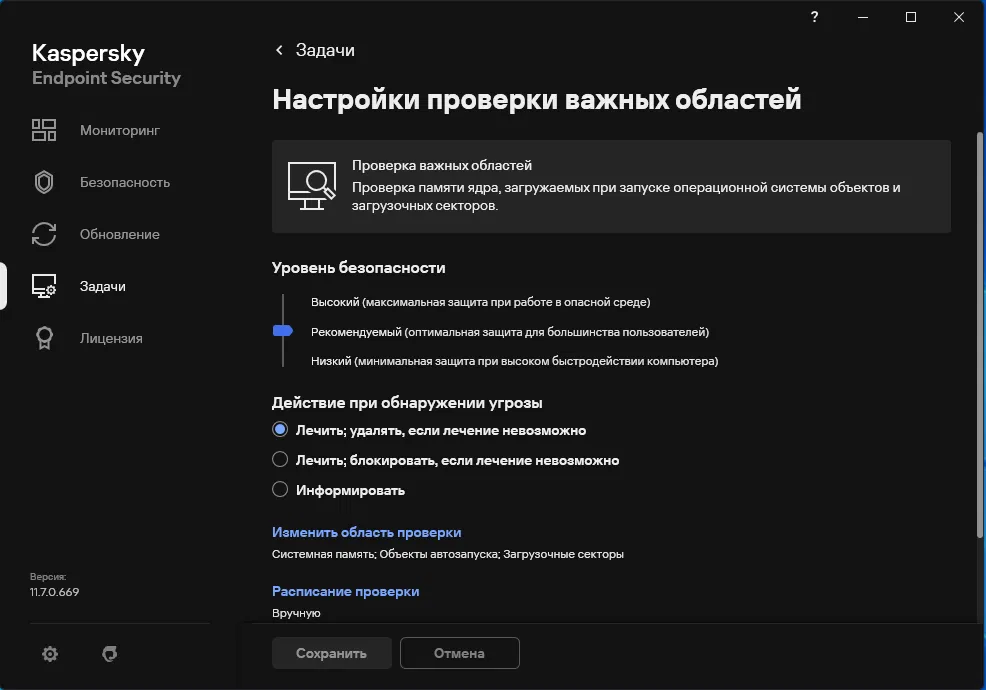Select Лечить; блокировать, если лечение невозможно
The width and height of the screenshot is (986, 690).
280,459
